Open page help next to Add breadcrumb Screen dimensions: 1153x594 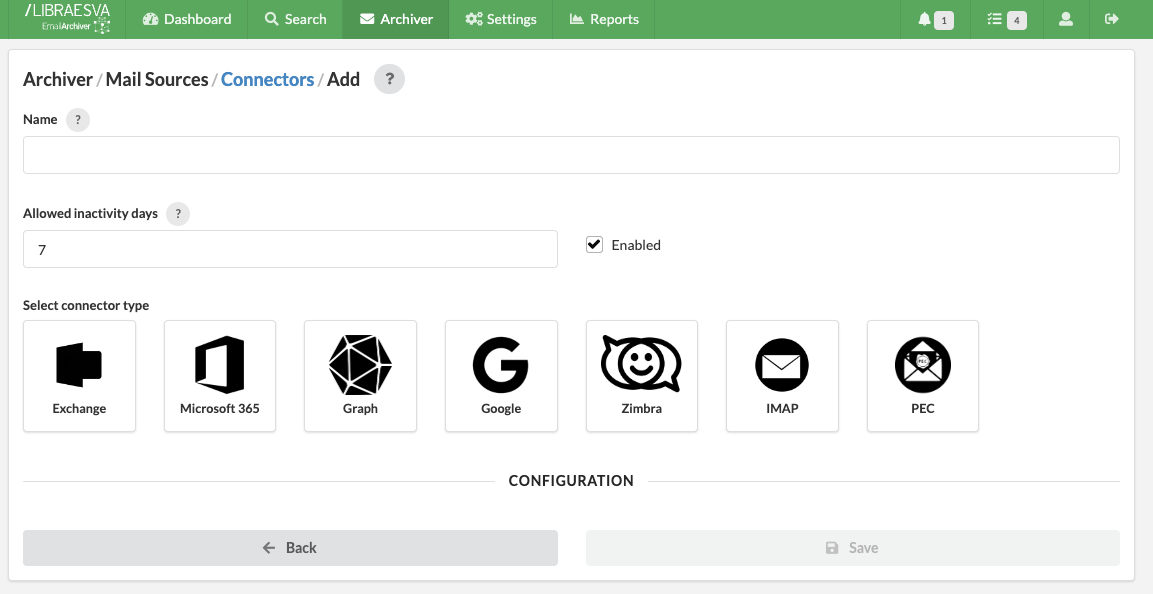[x=390, y=79]
